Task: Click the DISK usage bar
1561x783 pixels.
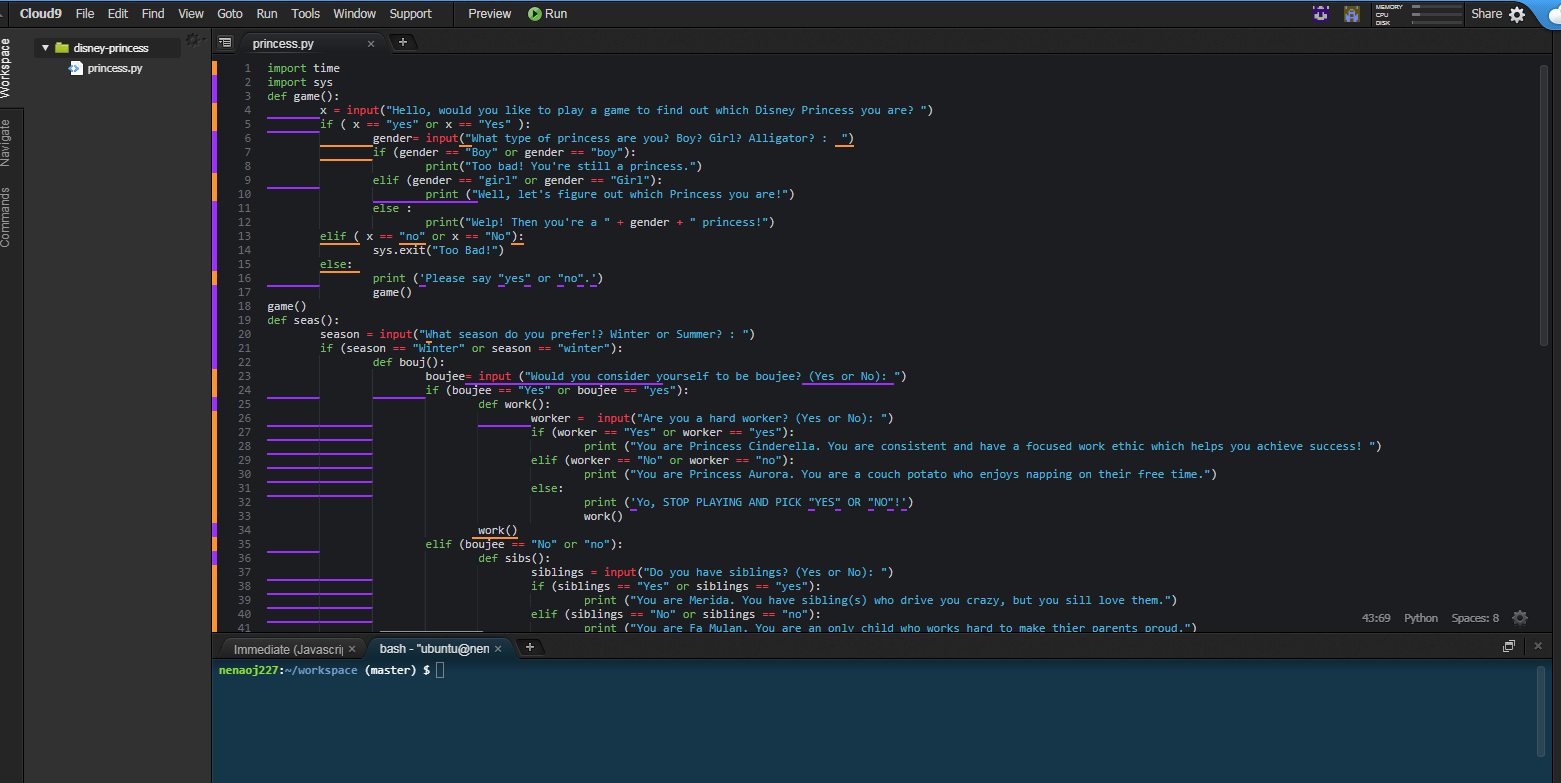Action: 1436,22
